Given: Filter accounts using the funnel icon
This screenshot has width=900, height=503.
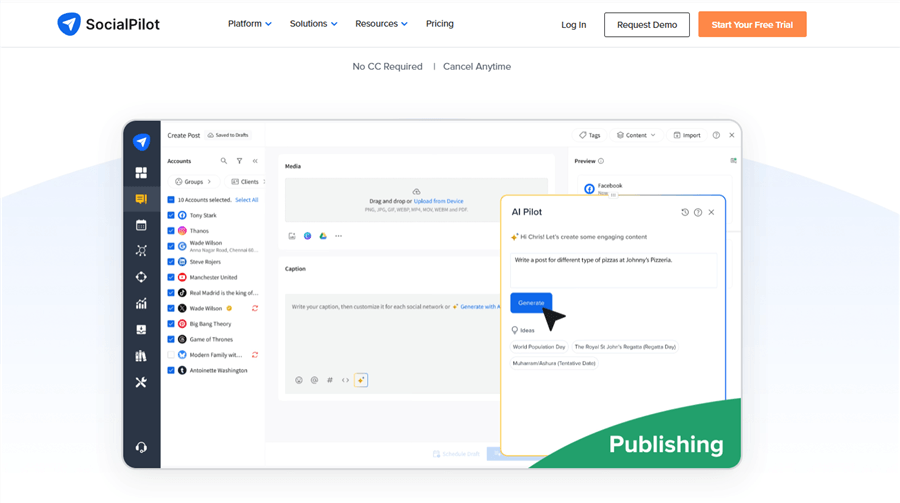Looking at the screenshot, I should tap(239, 161).
